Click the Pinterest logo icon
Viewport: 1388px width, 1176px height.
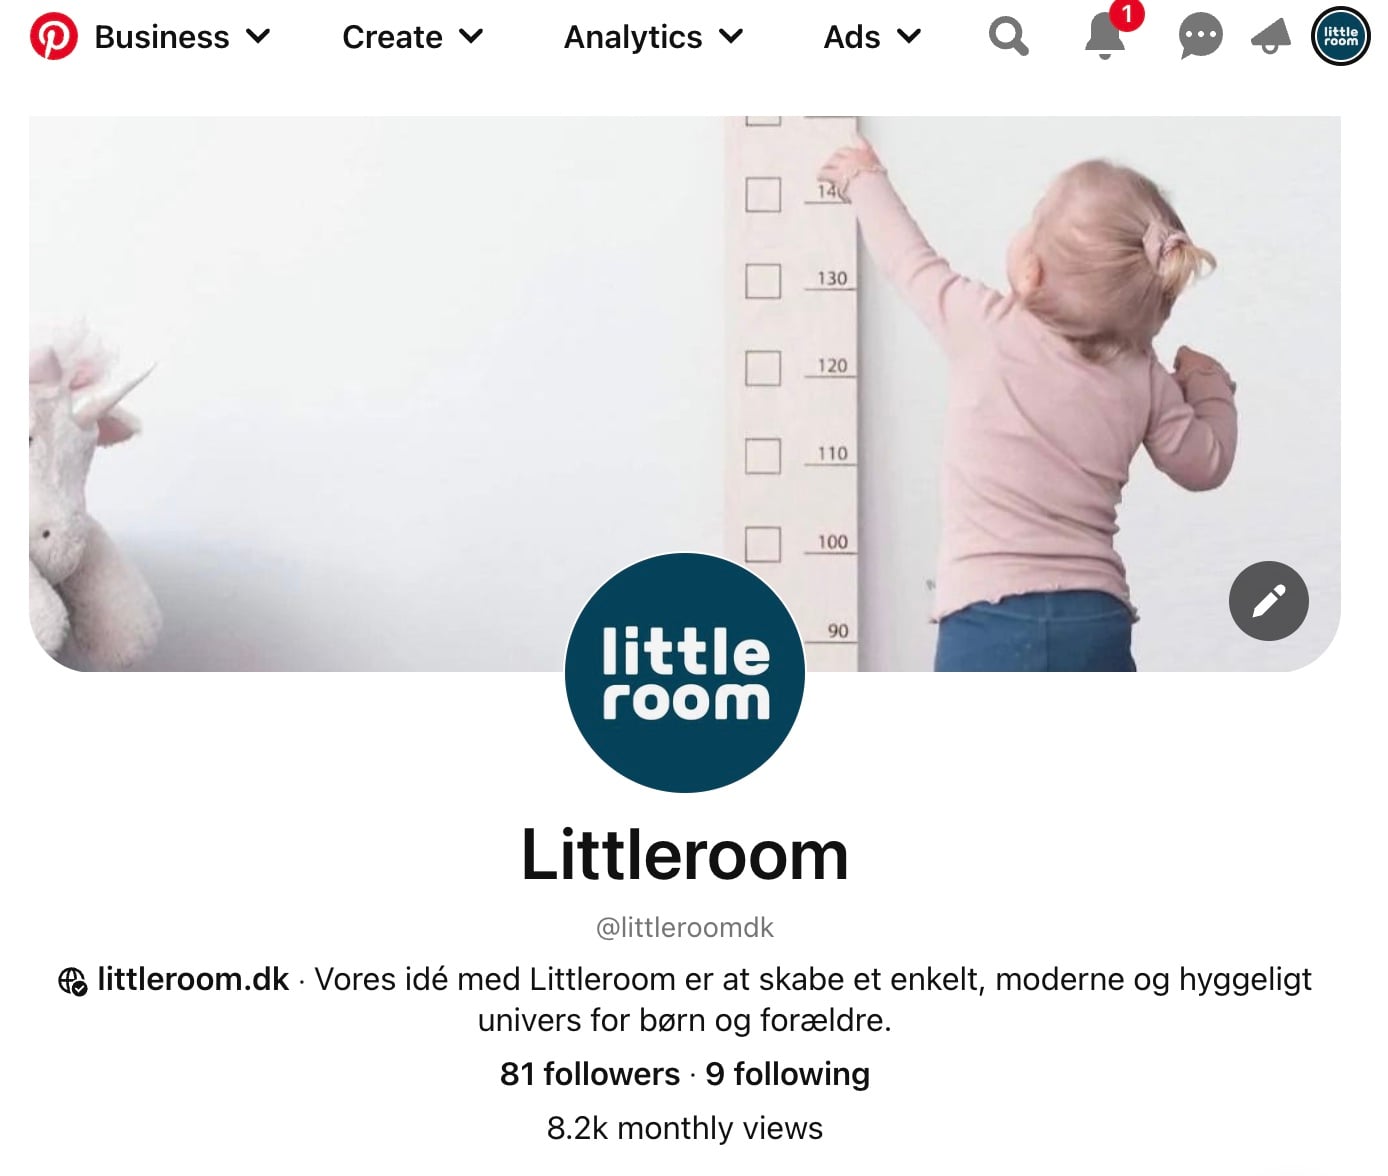click(x=53, y=37)
